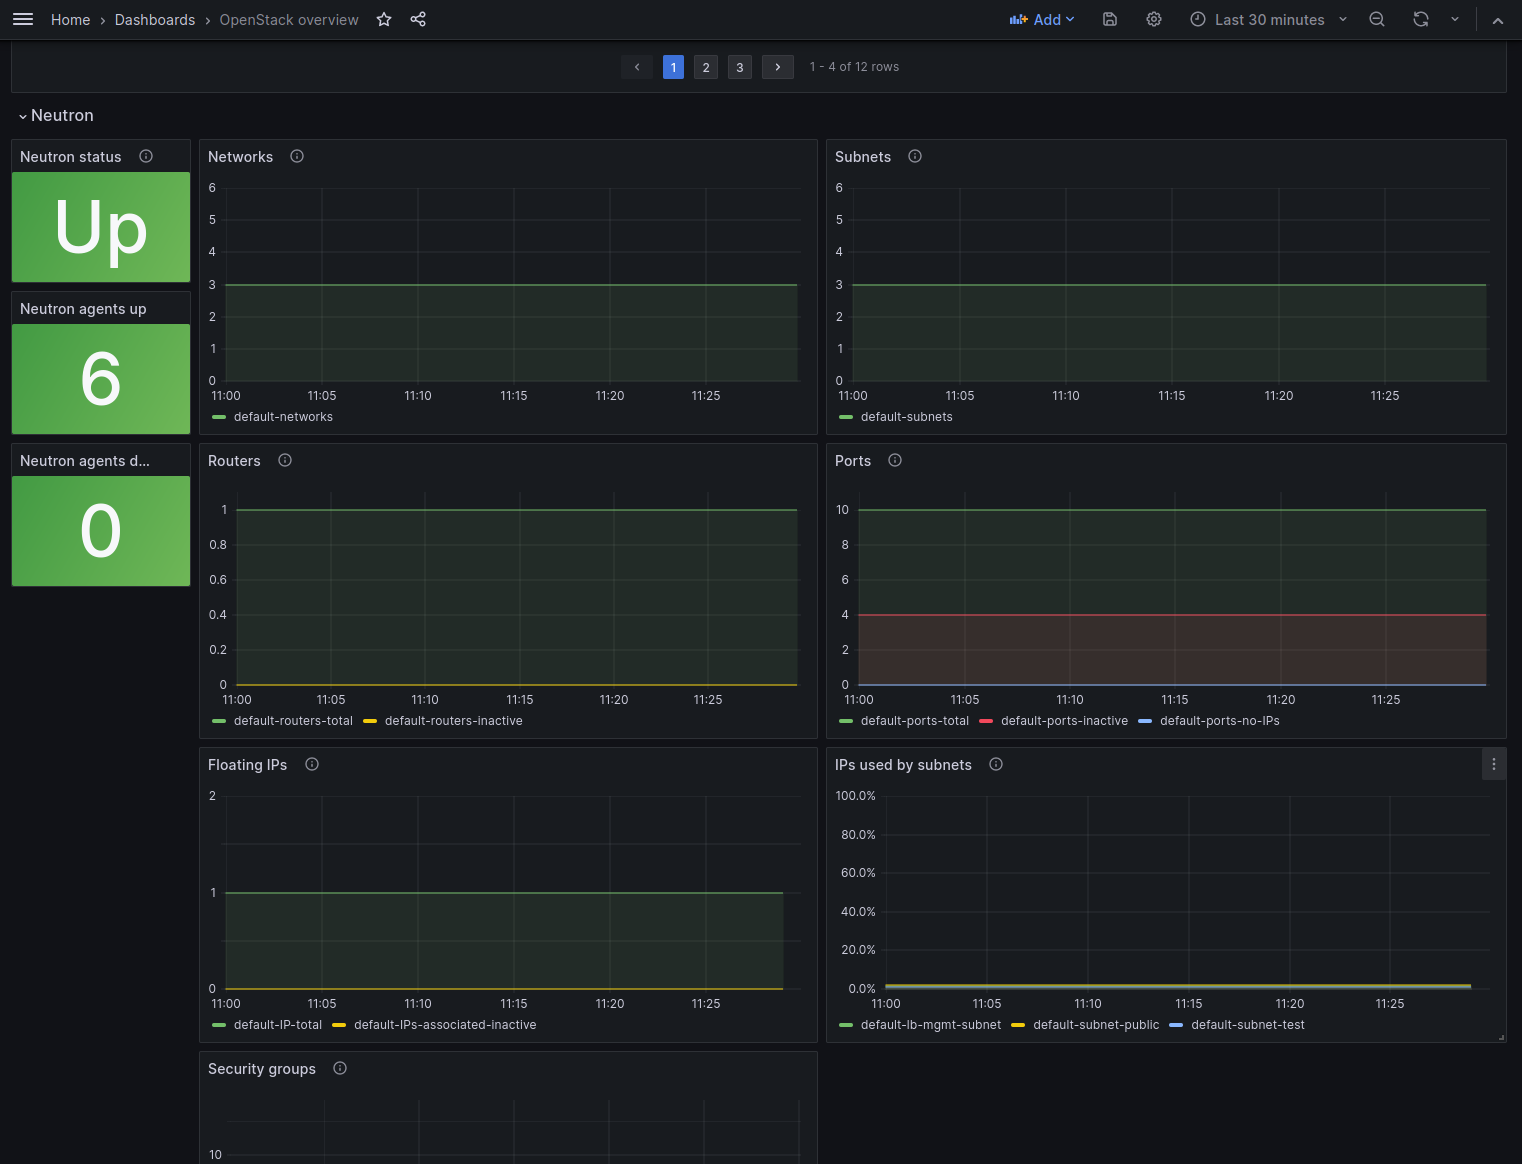Toggle default-ports-inactive series in legend
The height and width of the screenshot is (1164, 1522).
(1063, 721)
